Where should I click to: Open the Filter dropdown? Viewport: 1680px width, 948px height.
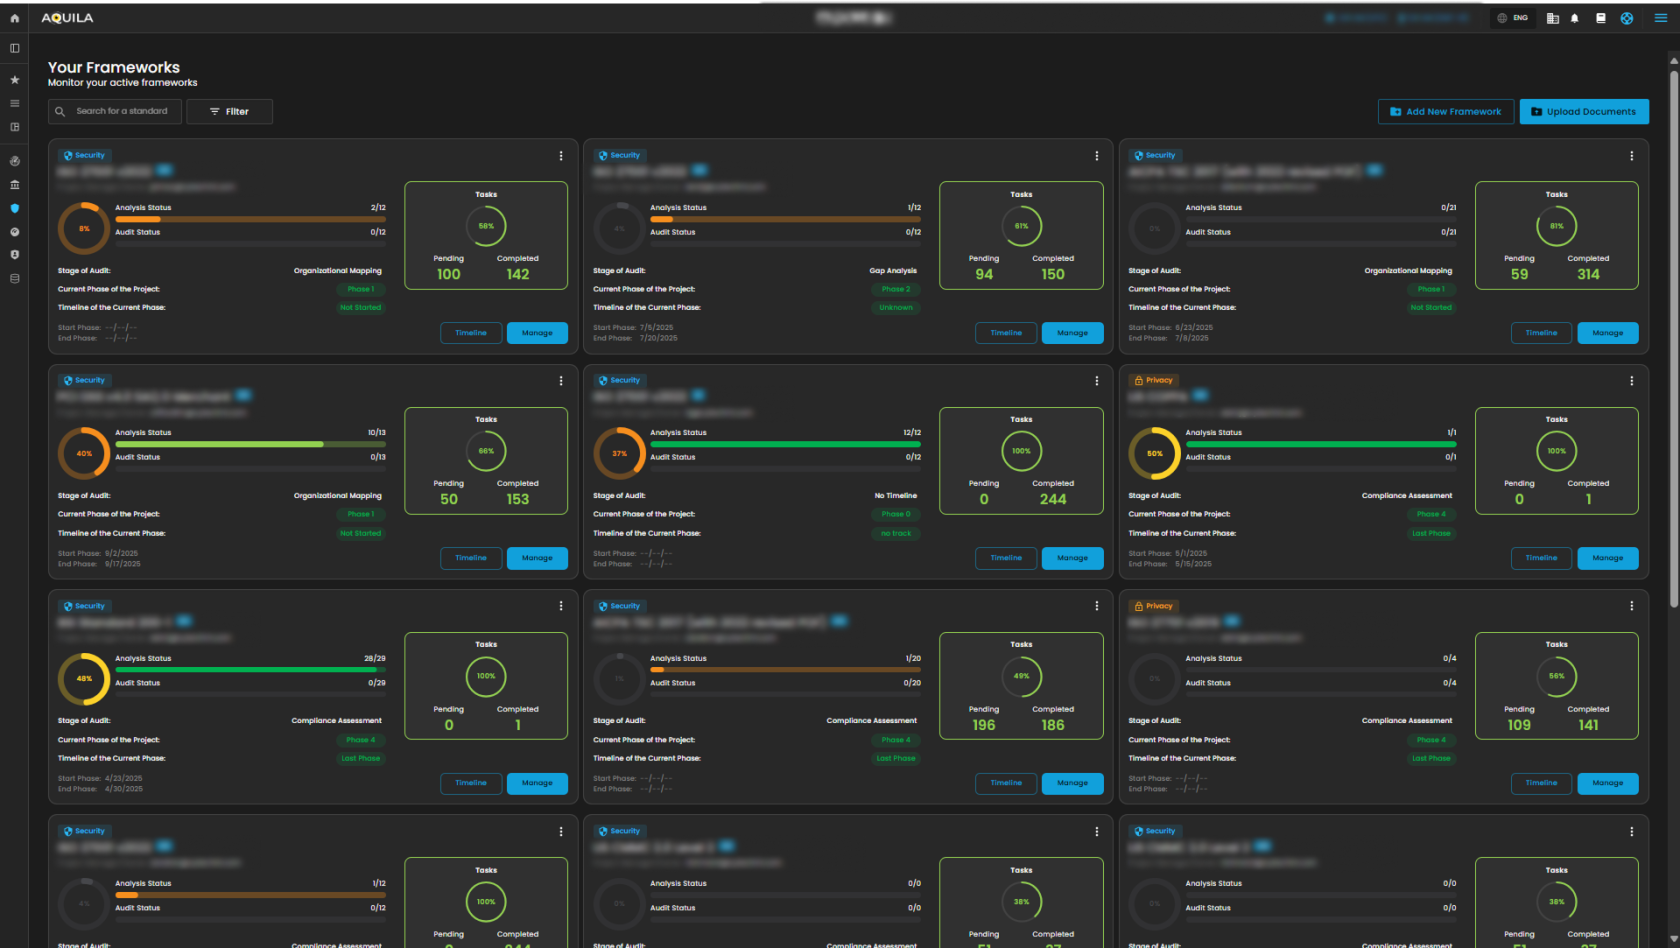pyautogui.click(x=229, y=112)
